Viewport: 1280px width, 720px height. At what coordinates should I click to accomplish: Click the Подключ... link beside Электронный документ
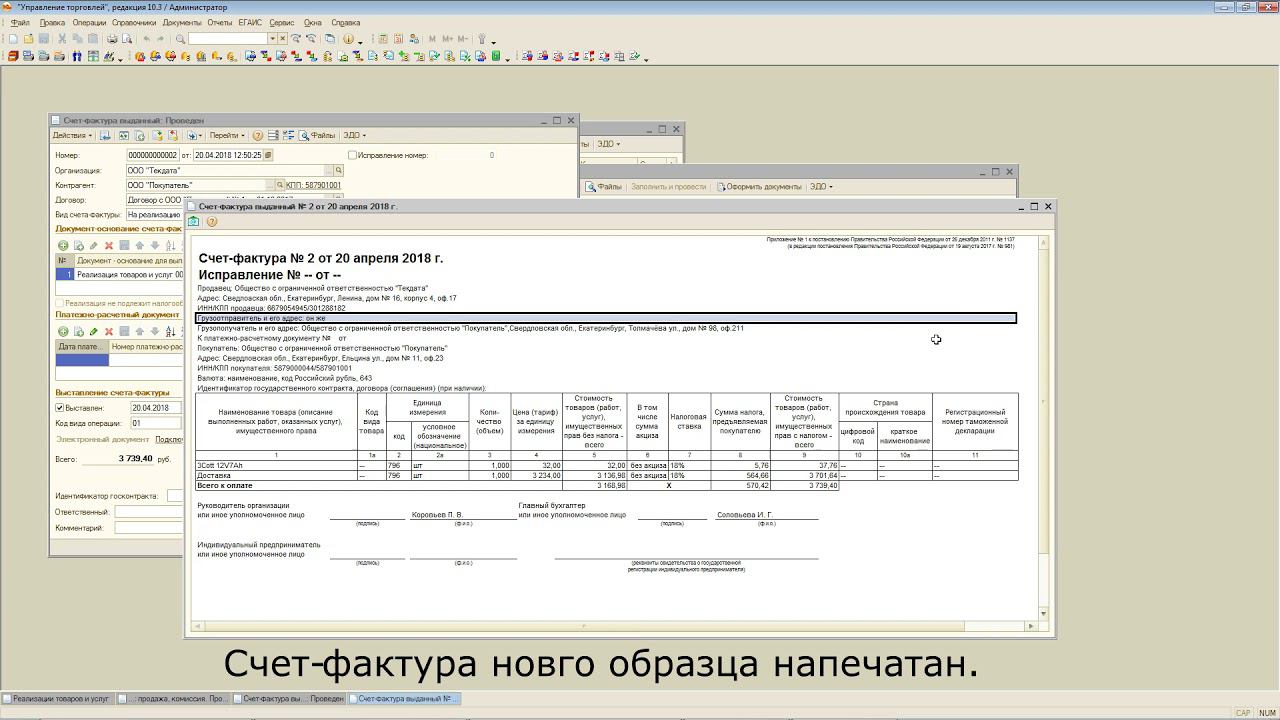coord(169,439)
